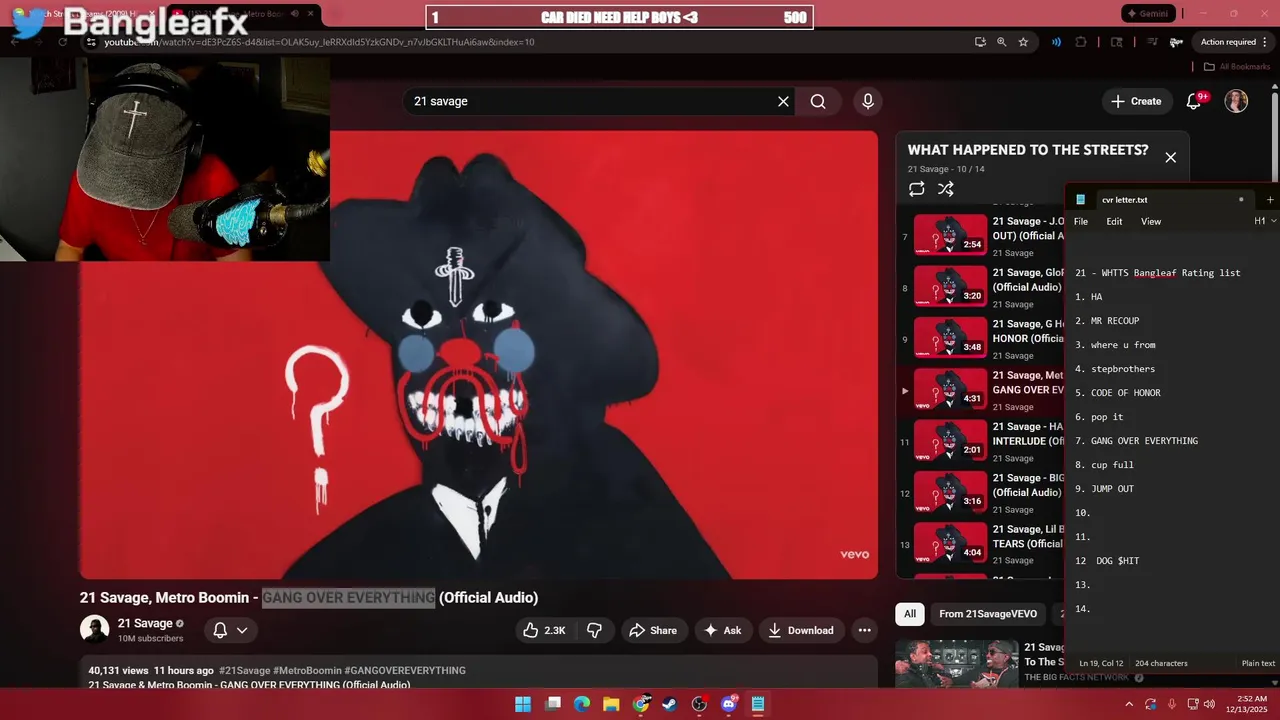Screen dimensions: 1280x720
Task: Click the zoom magnifier in address bar
Action: pos(1002,42)
